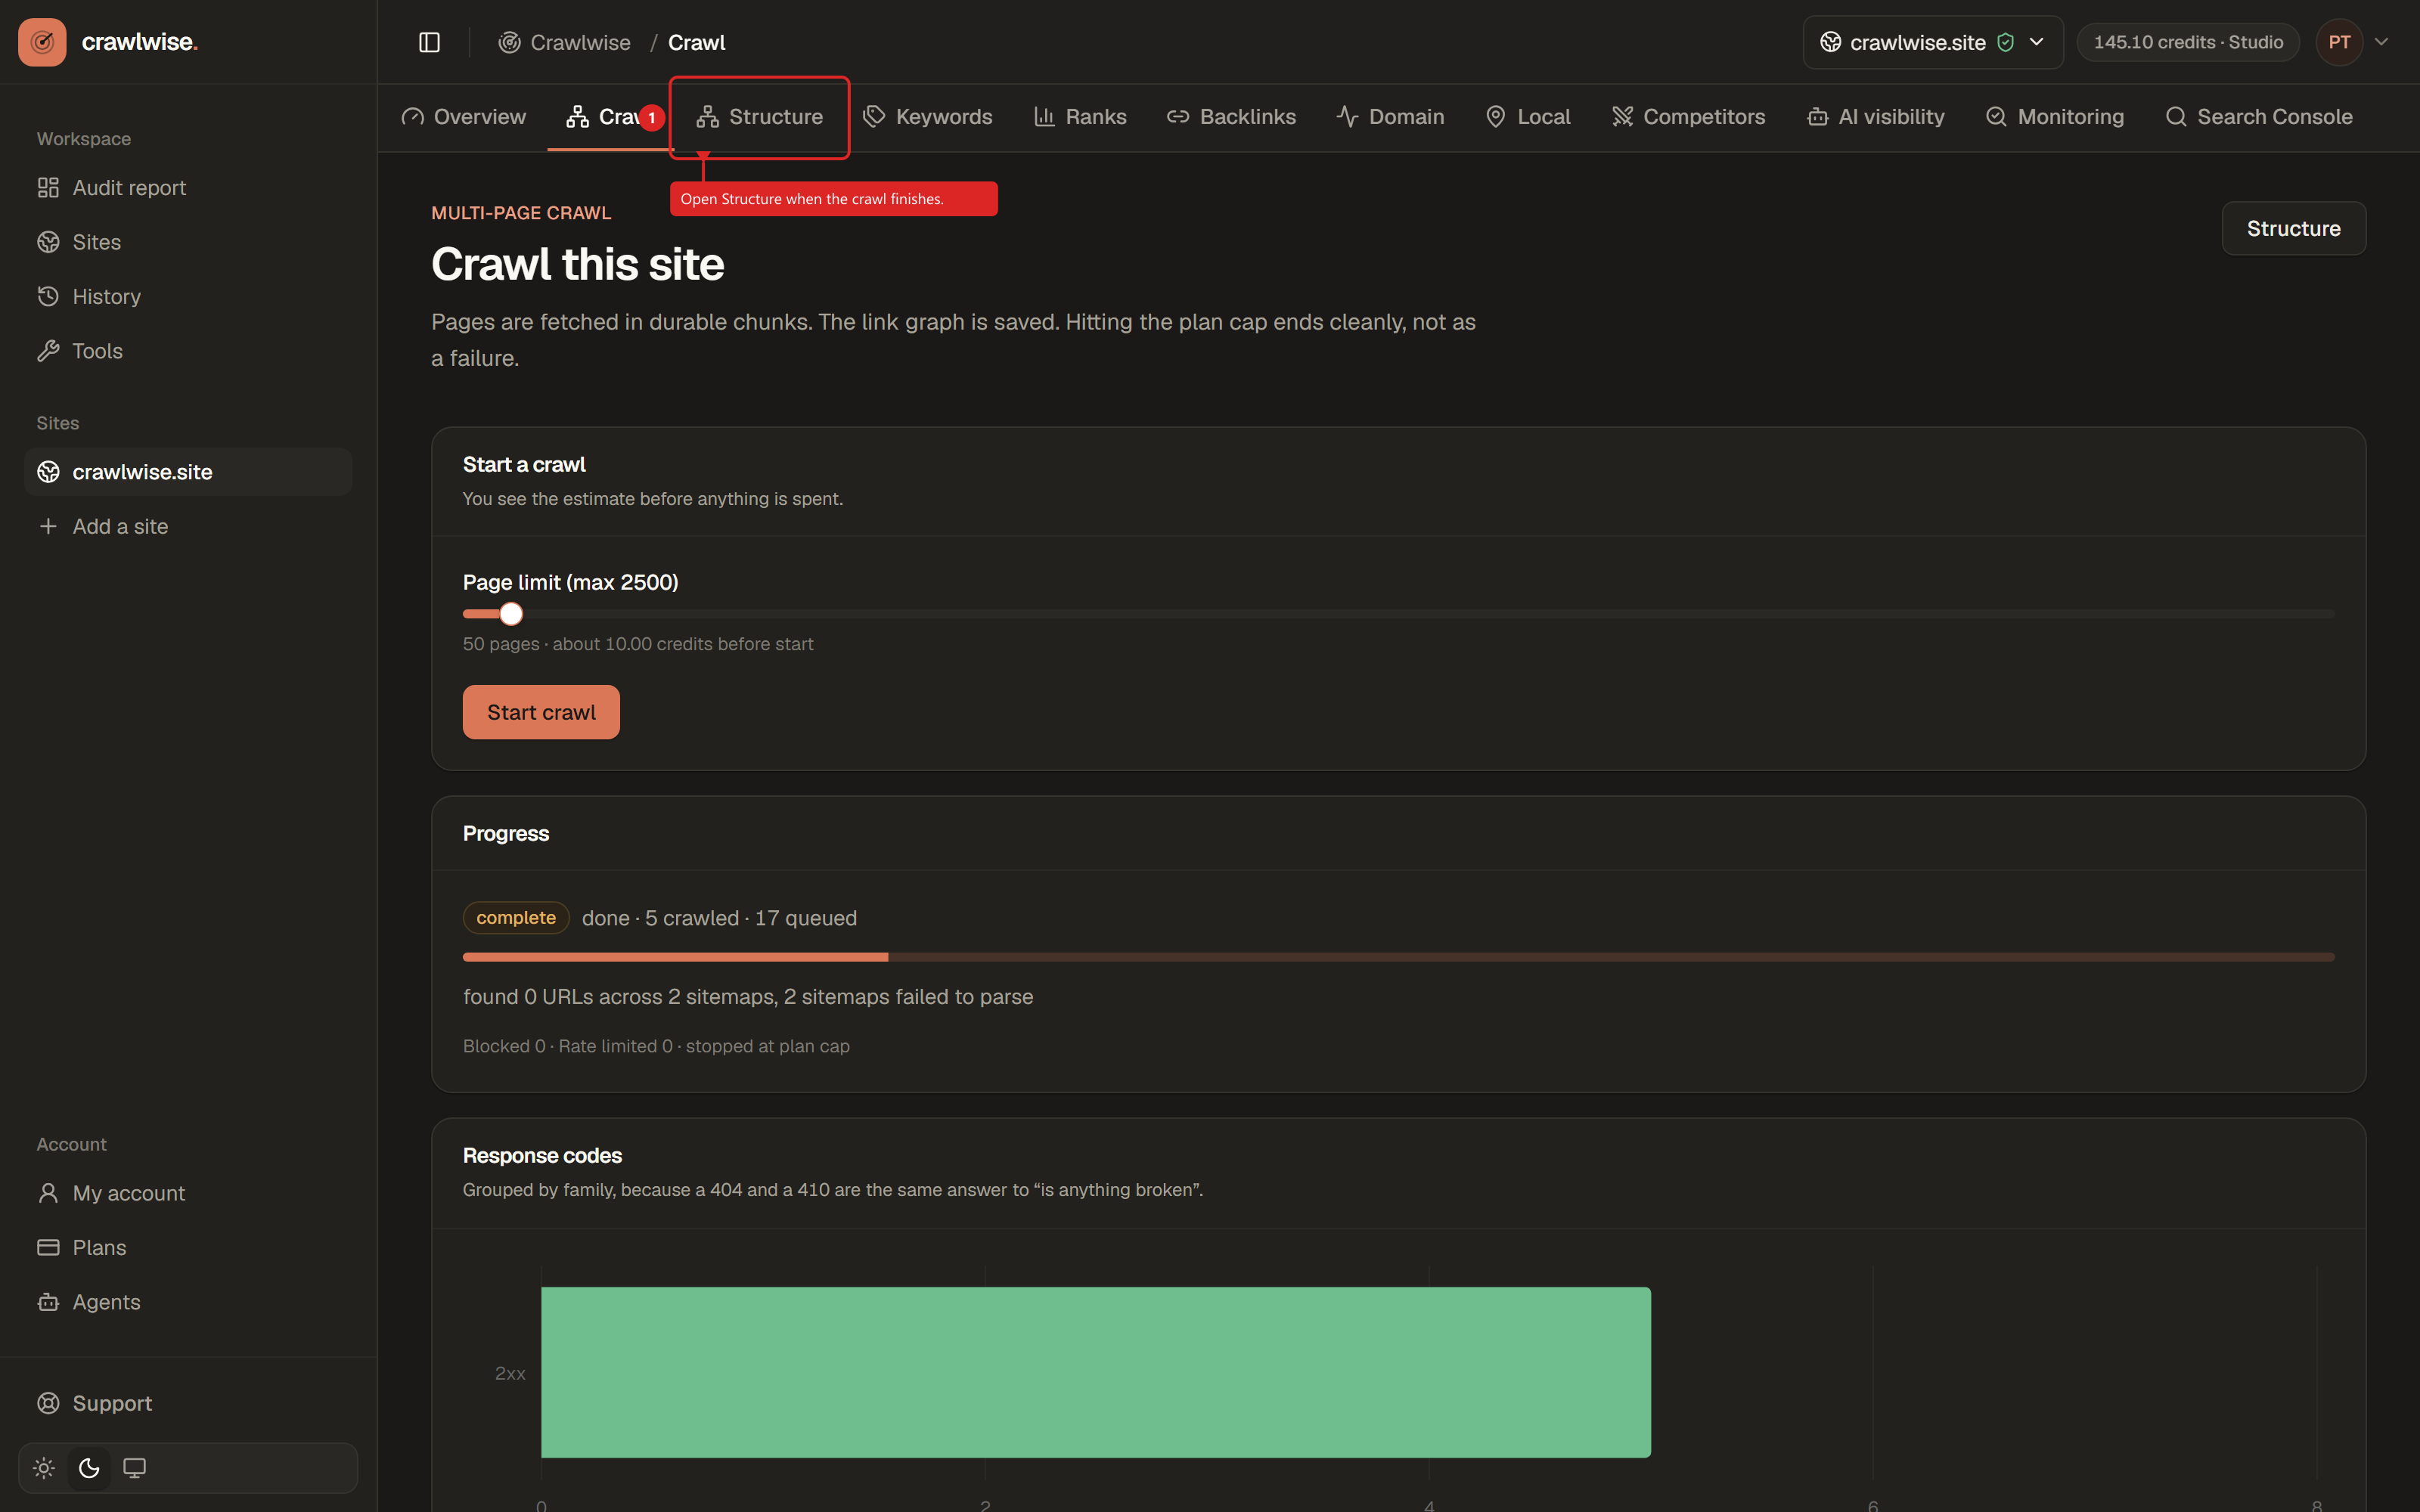Click the globe icon beside crawlwise.site selector
2420x1512 pixels.
coord(1830,42)
